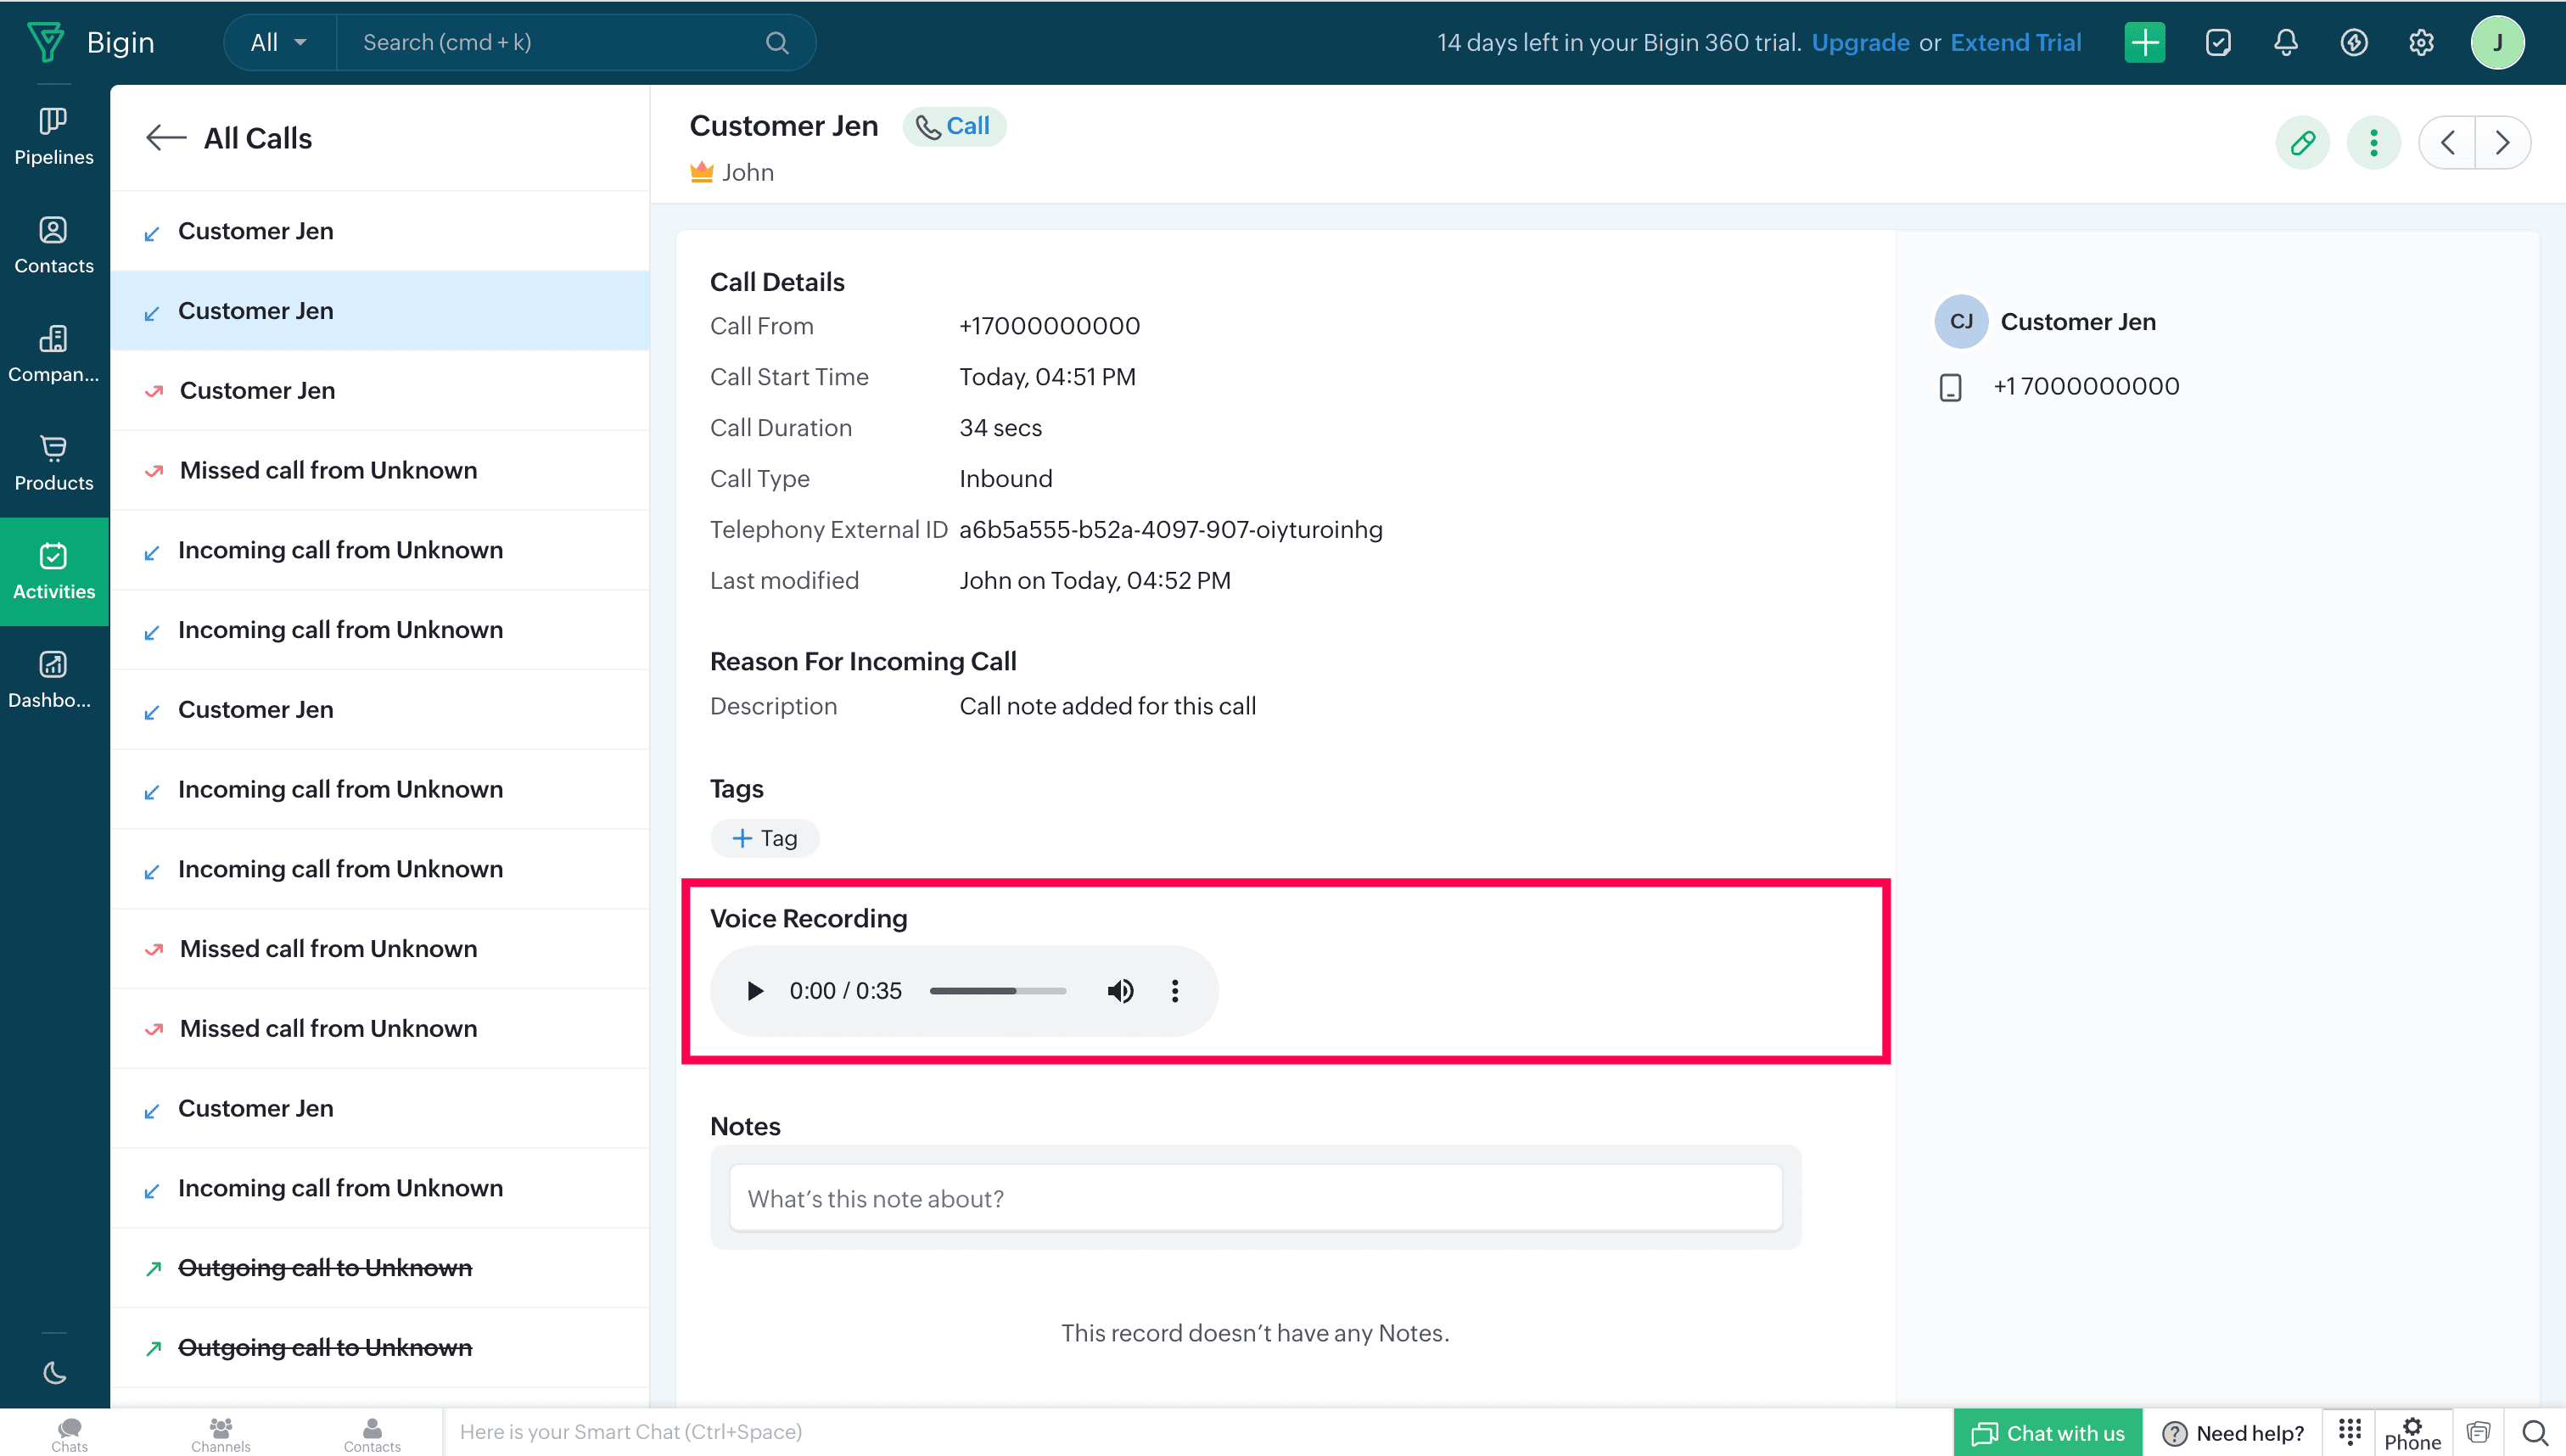Click the voice recording progress slider
Screen dimensions: 2566x1456
997,991
